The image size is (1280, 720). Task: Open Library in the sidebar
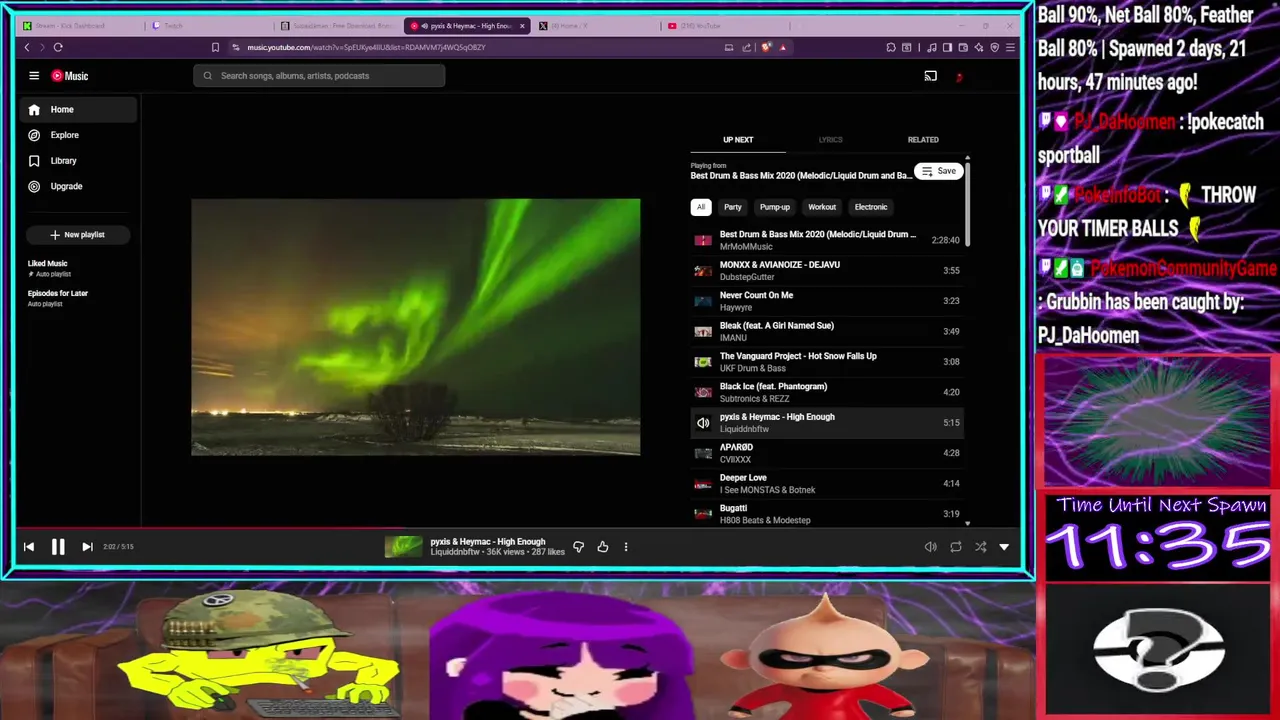[80, 161]
